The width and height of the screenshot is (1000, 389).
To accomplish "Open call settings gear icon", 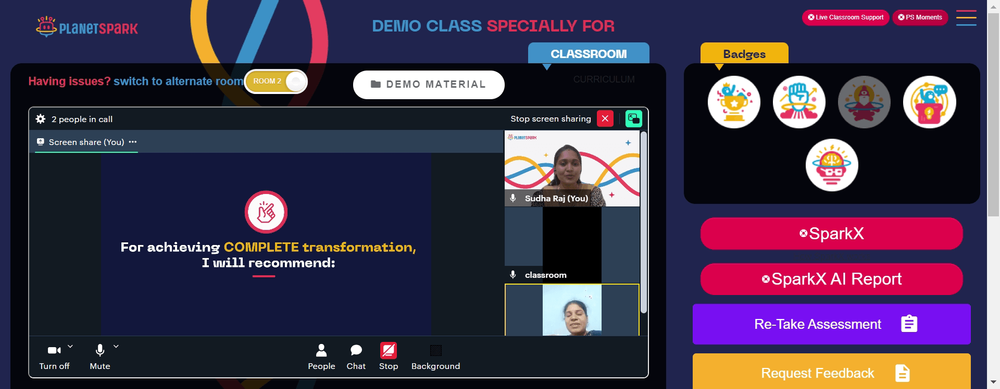I will click(x=40, y=119).
